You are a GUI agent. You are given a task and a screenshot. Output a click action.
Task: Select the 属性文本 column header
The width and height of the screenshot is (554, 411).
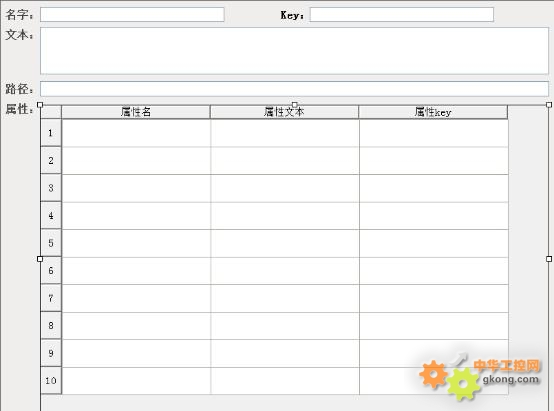tap(284, 112)
